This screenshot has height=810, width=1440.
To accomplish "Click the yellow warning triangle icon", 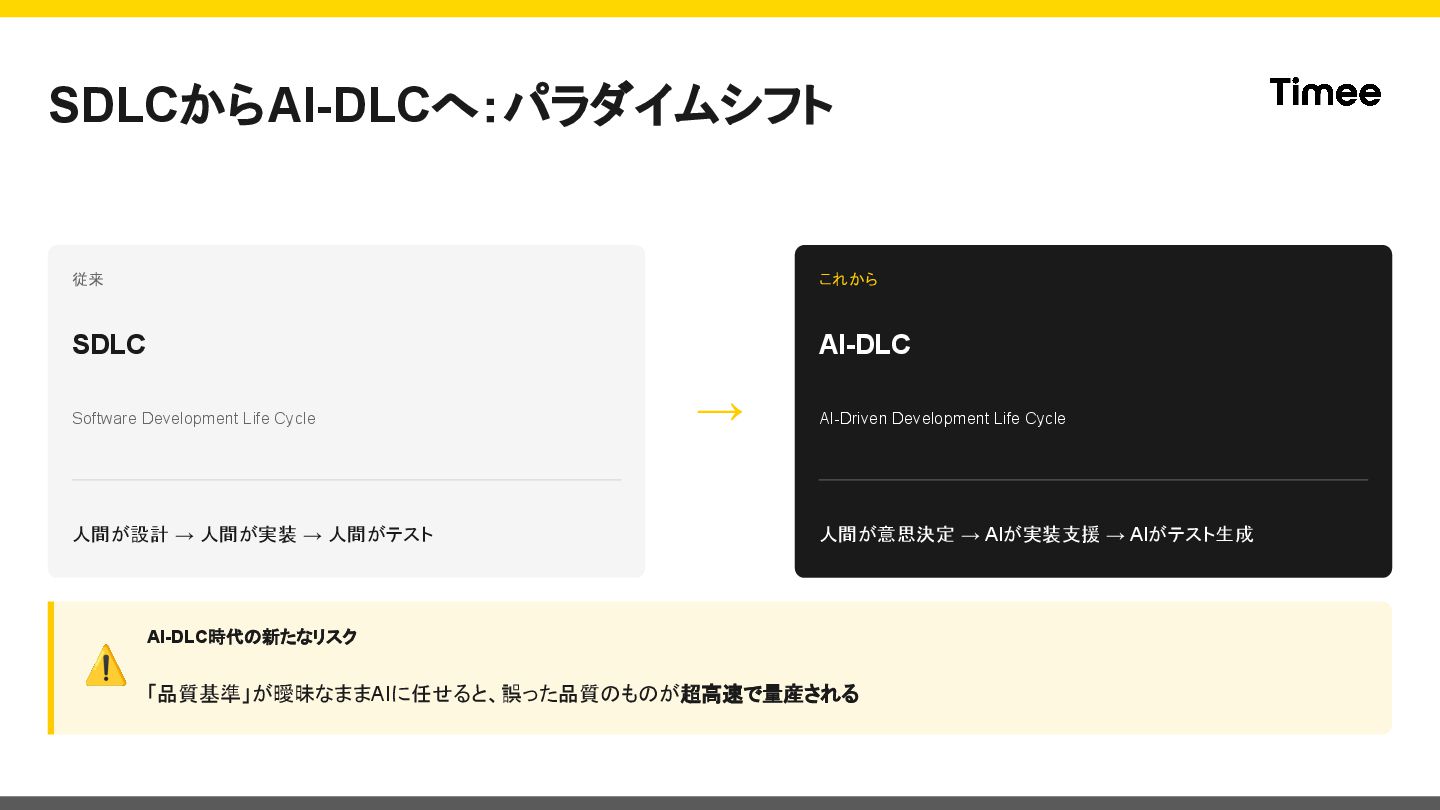I will pyautogui.click(x=106, y=665).
